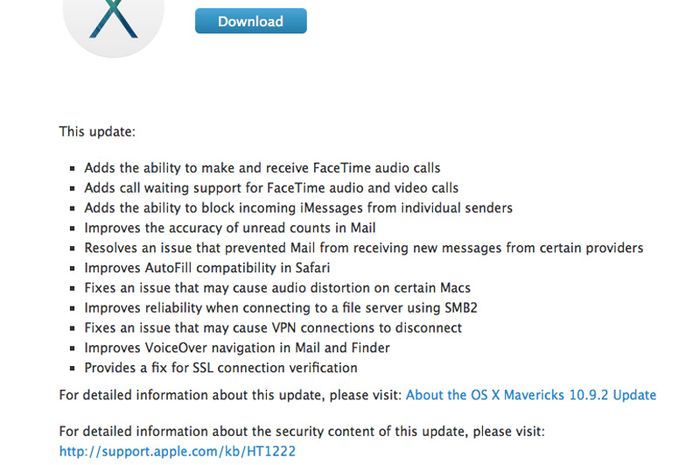Image resolution: width=700 pixels, height=465 pixels.
Task: Click the blue Download button
Action: tap(251, 21)
